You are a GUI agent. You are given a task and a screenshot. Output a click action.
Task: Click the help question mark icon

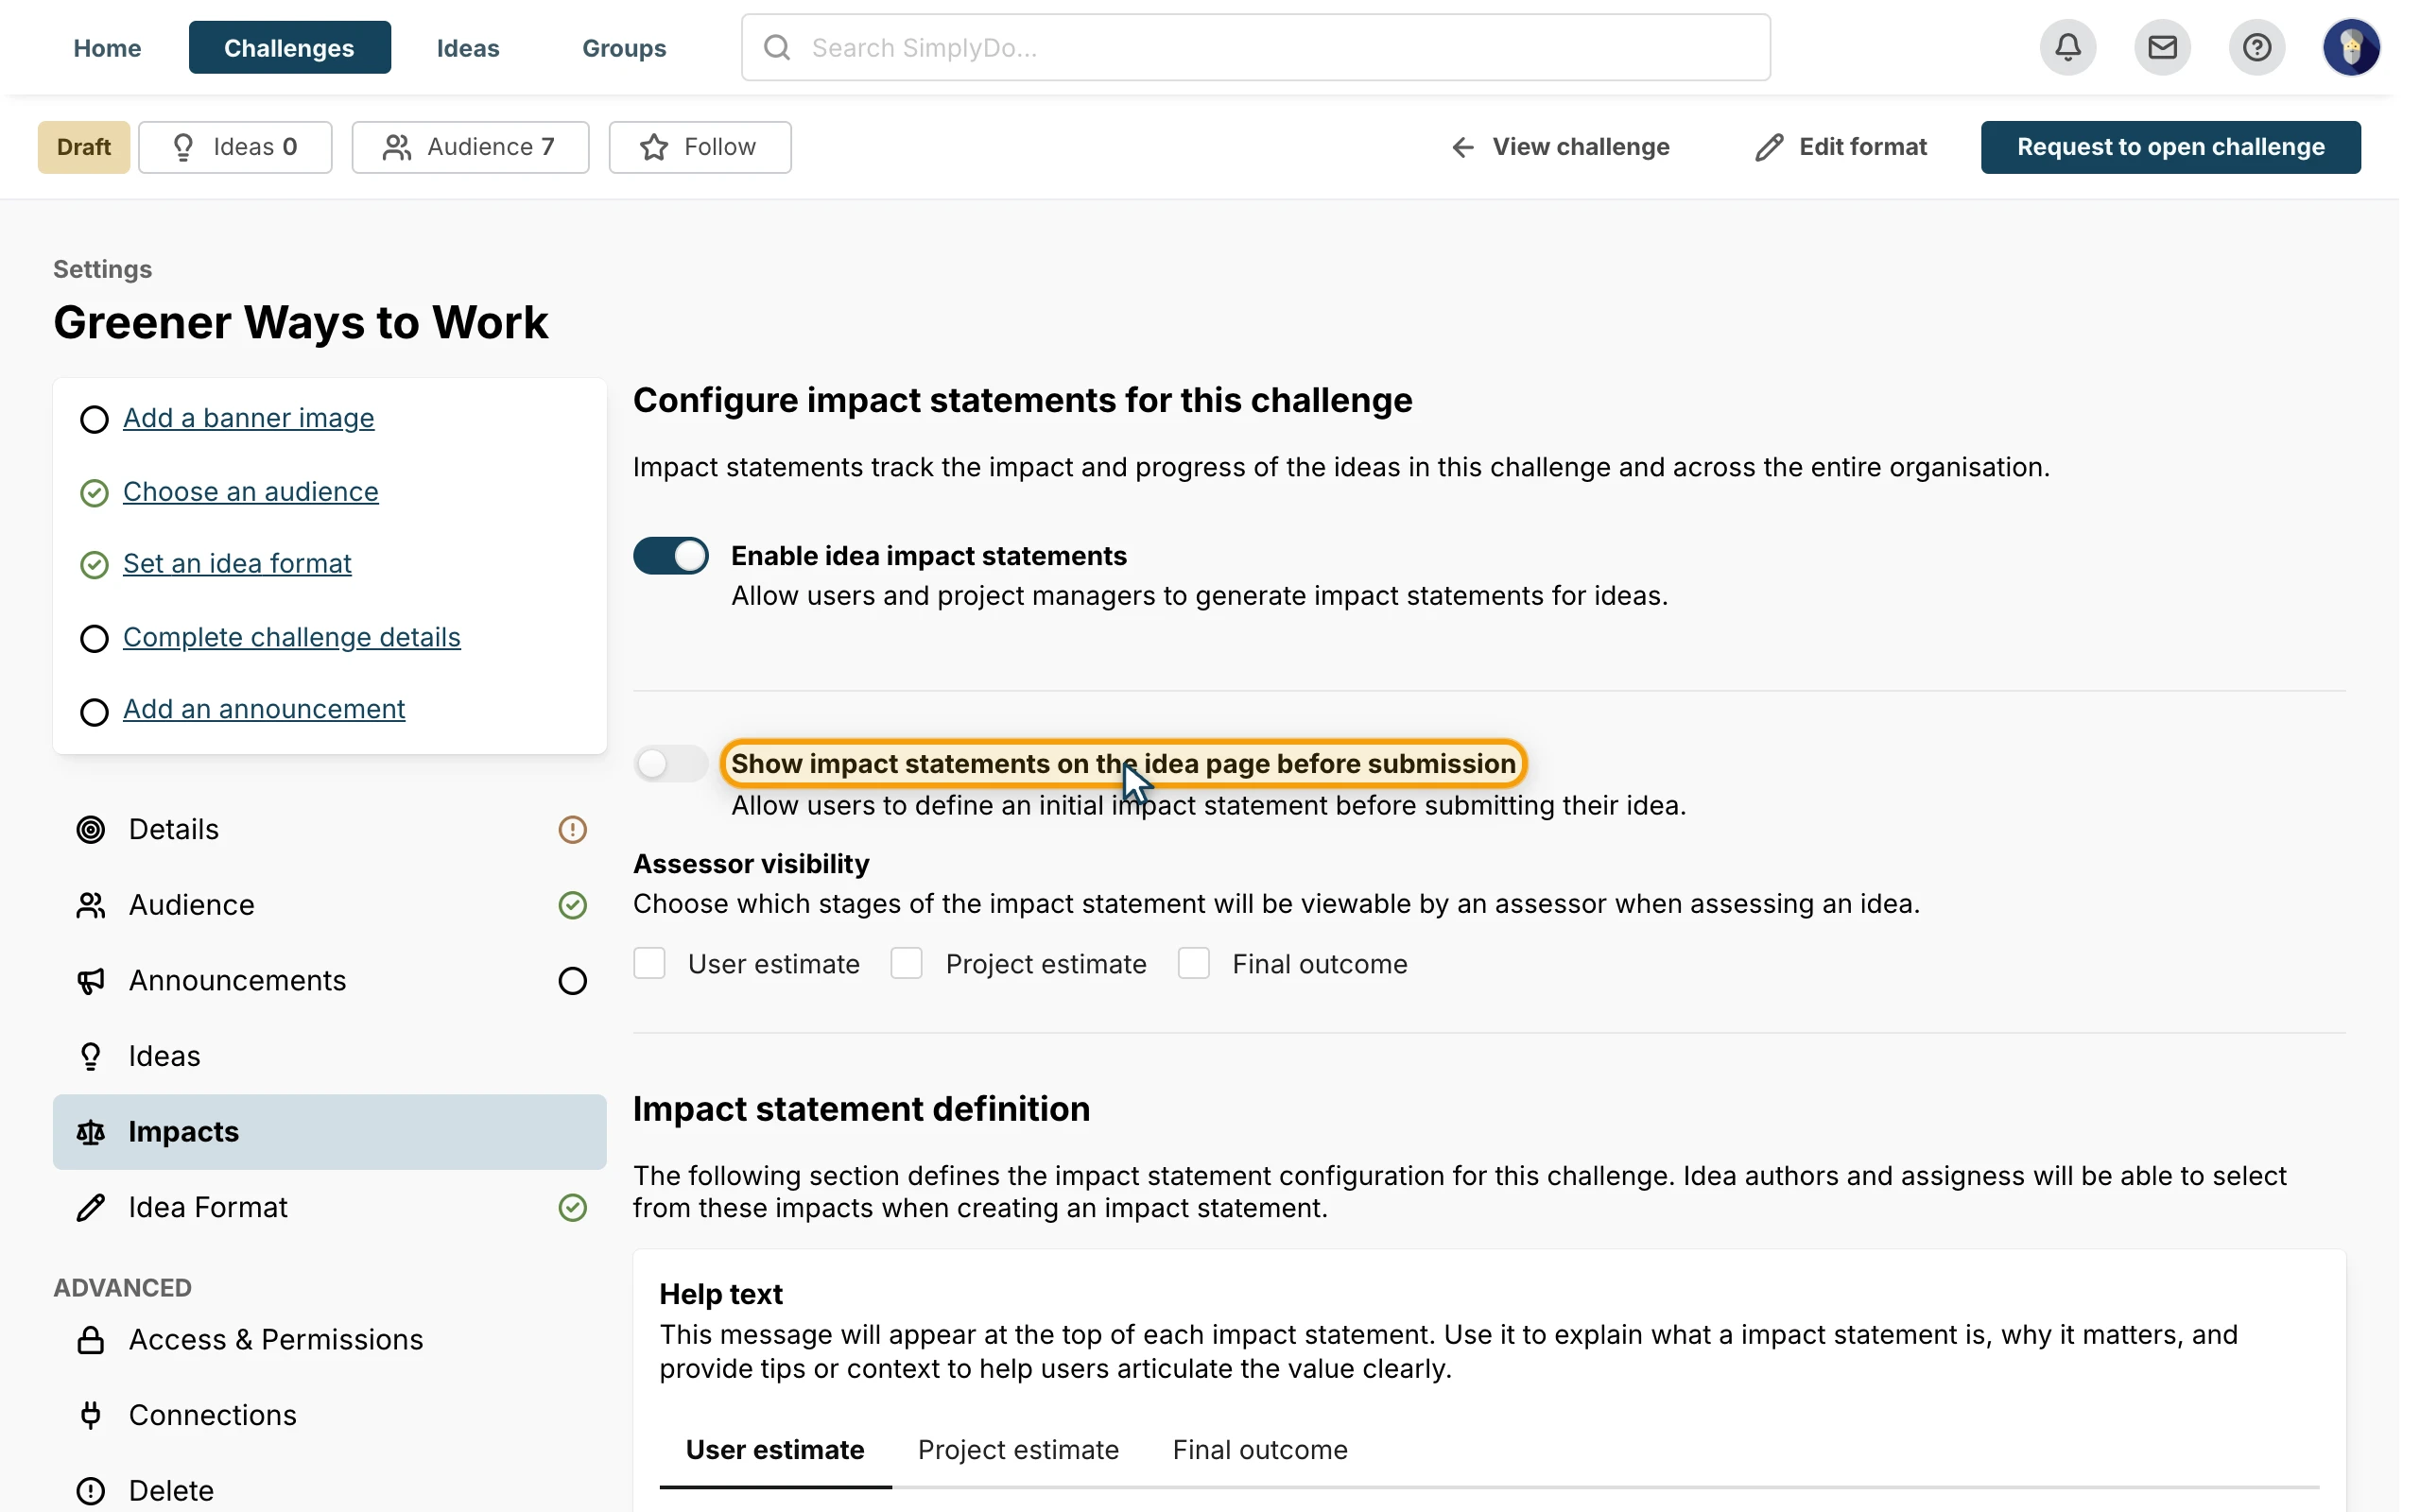[2256, 47]
